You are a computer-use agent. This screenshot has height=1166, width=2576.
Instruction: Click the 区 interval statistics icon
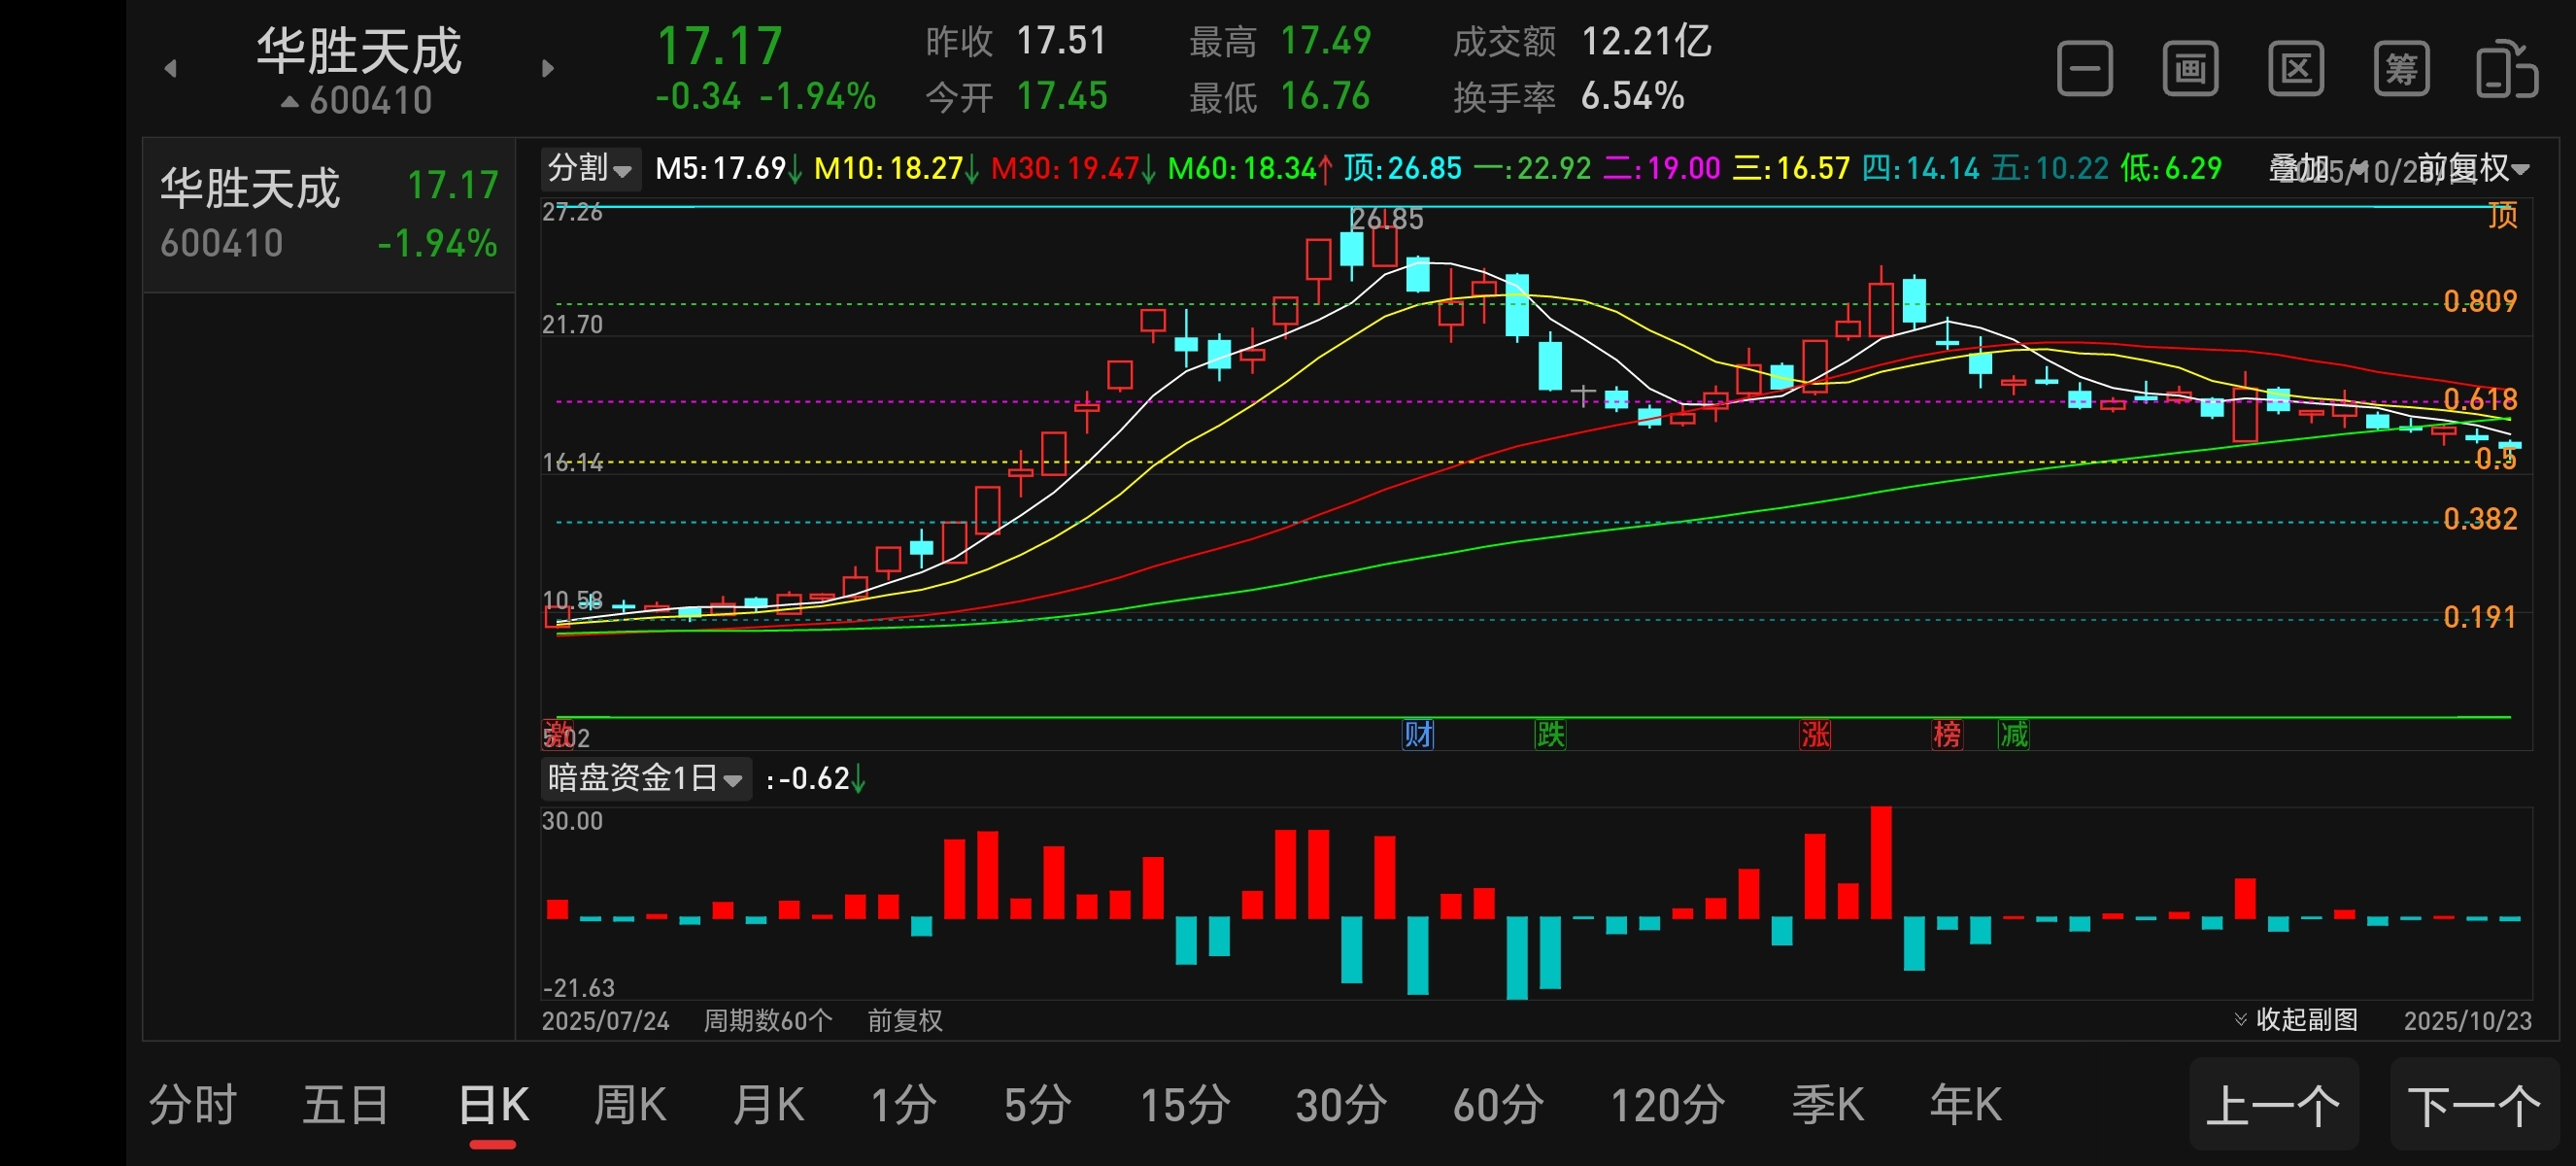tap(2295, 69)
